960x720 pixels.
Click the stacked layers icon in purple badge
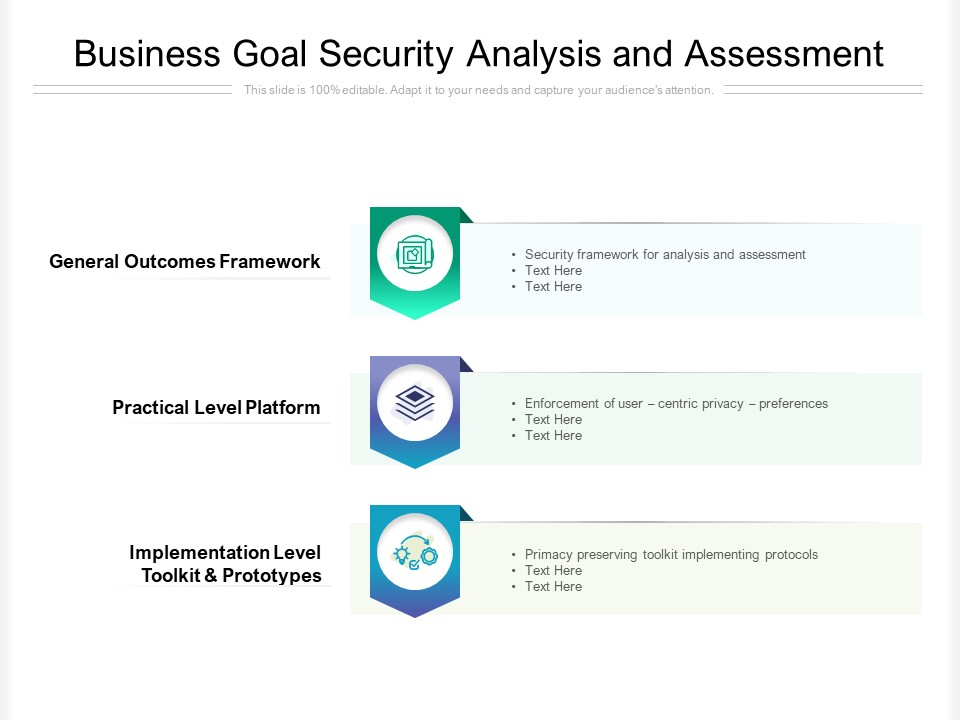click(415, 402)
